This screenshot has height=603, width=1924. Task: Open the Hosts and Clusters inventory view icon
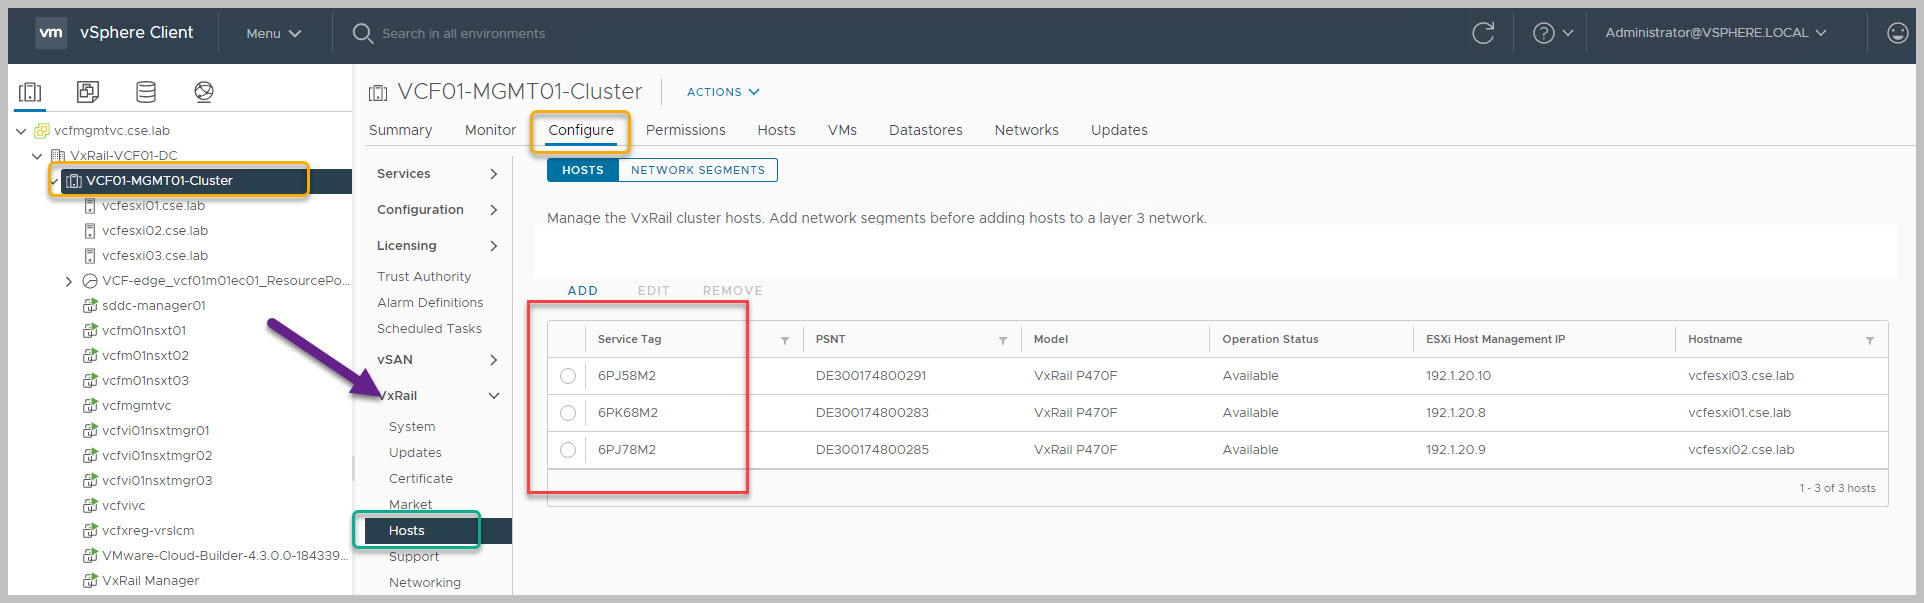click(x=30, y=92)
